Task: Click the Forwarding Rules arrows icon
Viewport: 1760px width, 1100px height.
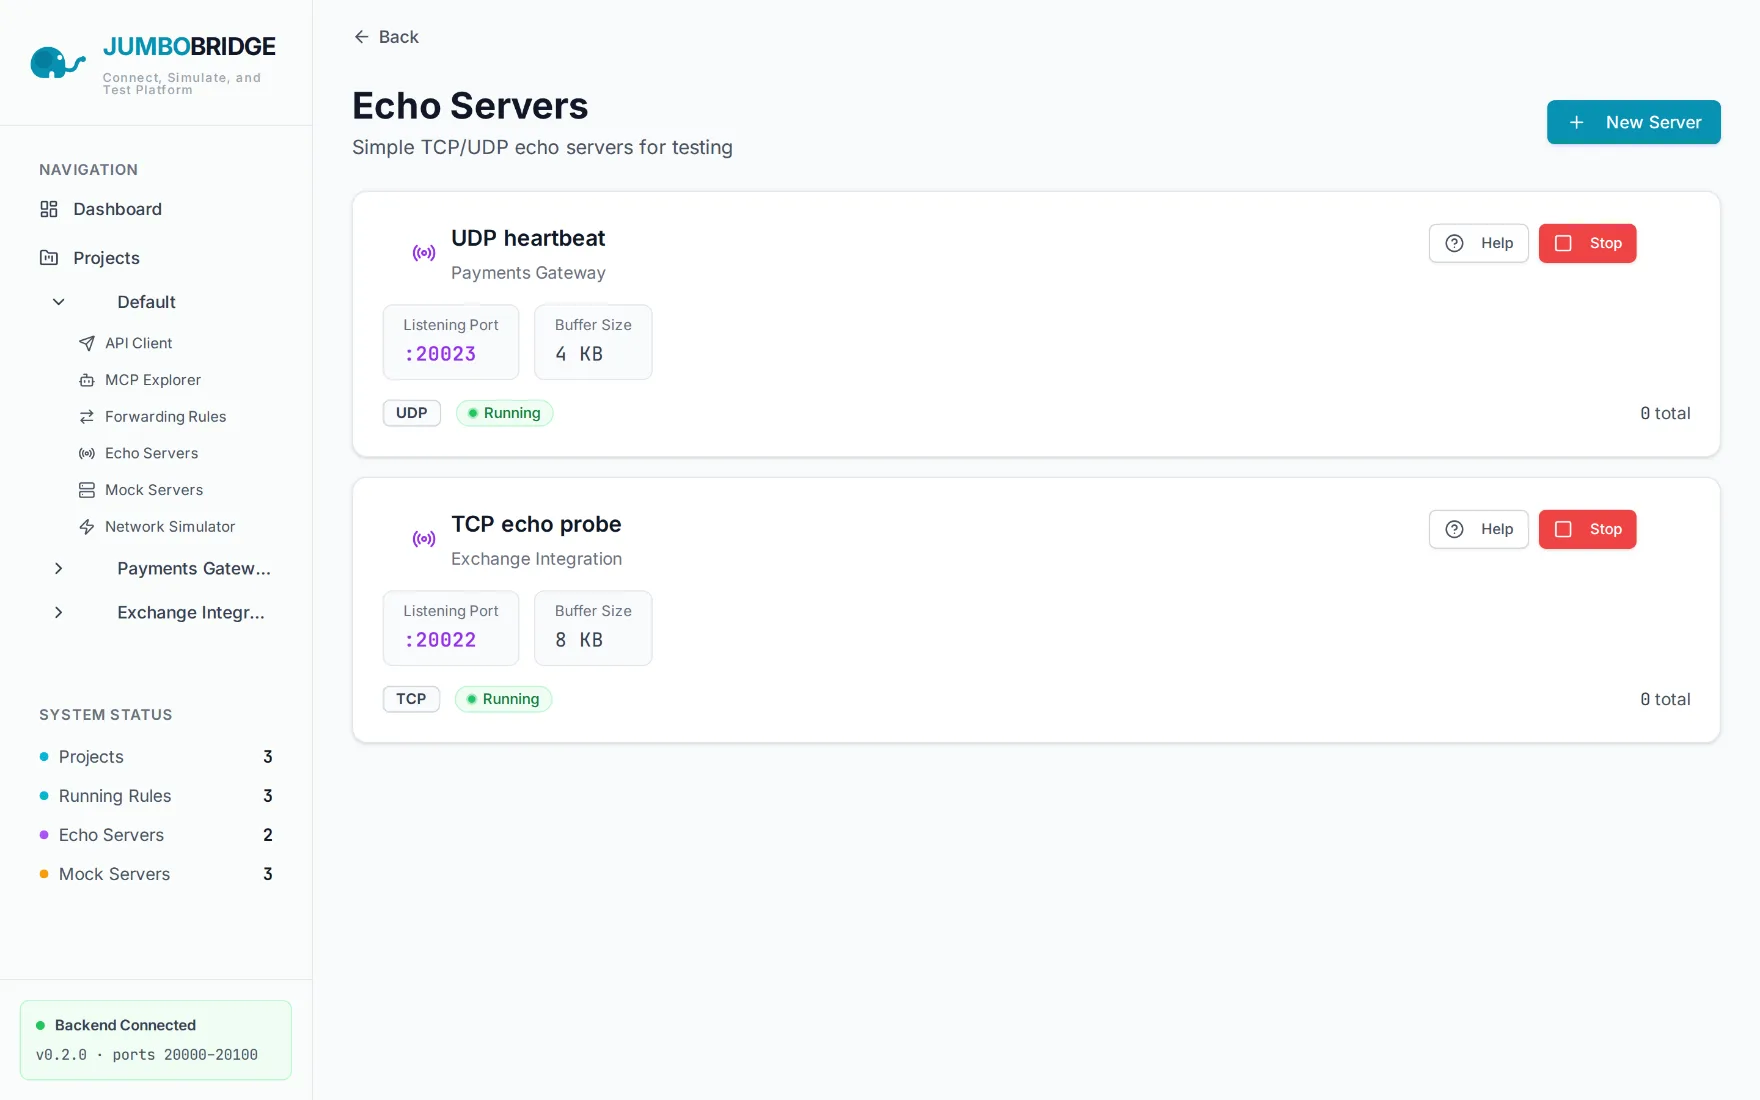Action: pyautogui.click(x=87, y=417)
